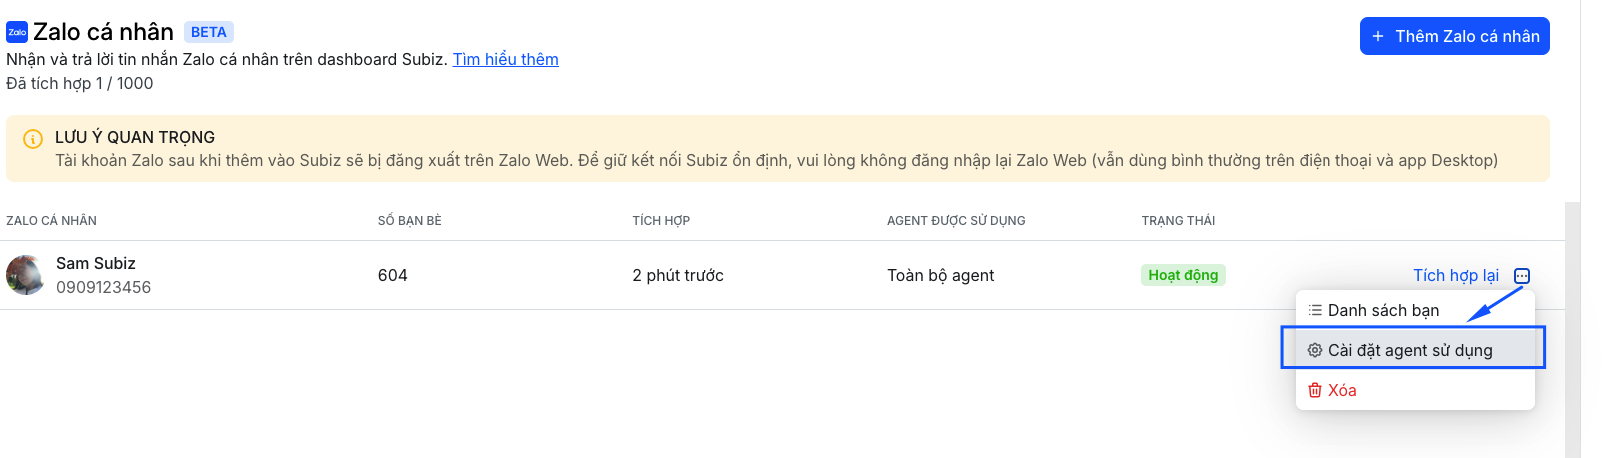Click the red trash icon beside Xóa

click(x=1315, y=390)
